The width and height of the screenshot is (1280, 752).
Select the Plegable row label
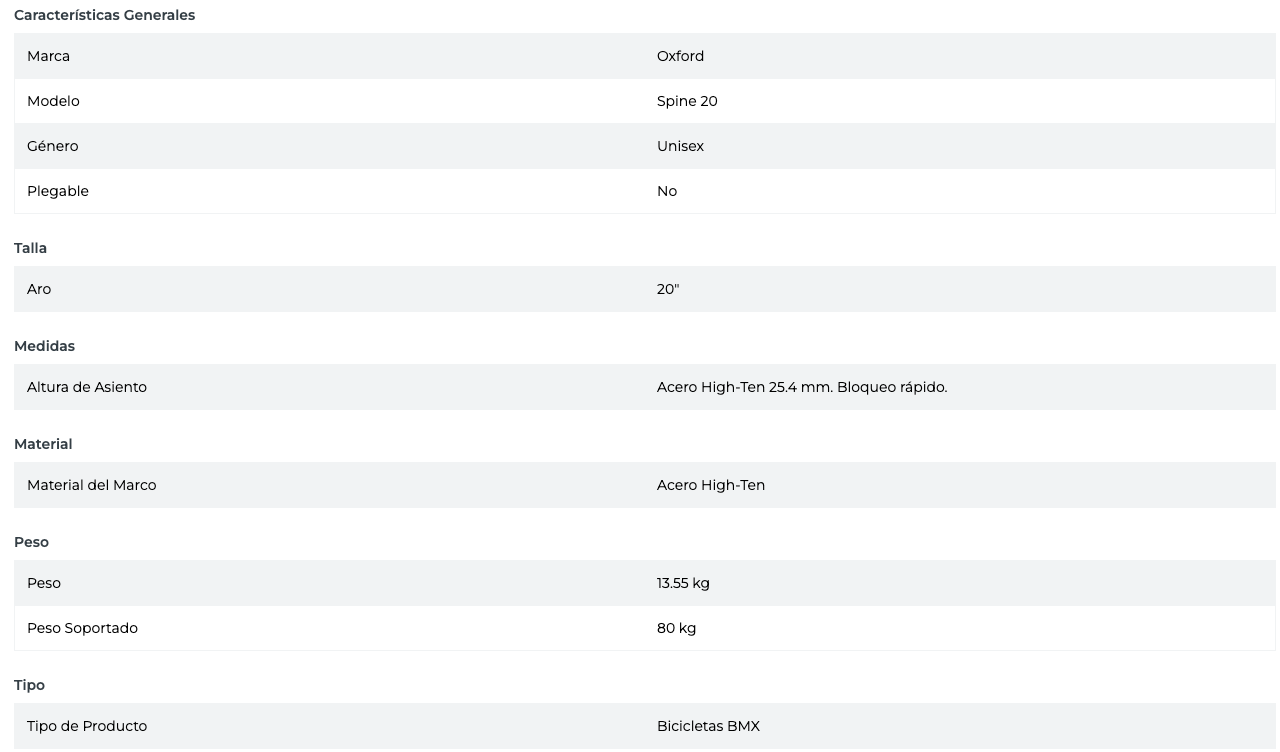click(x=58, y=191)
